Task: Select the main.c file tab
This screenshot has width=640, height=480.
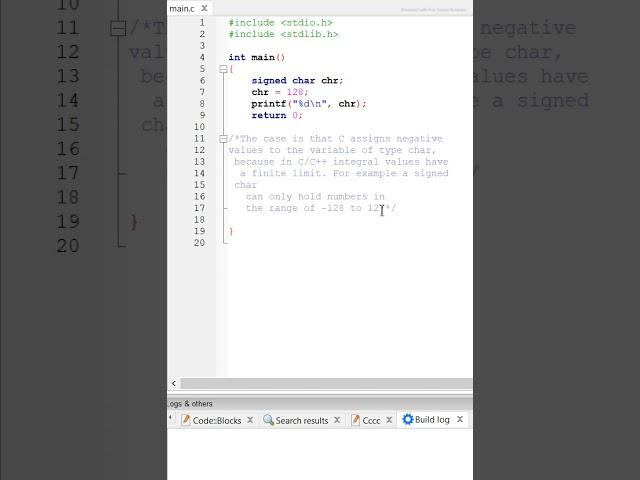Action: coord(182,8)
